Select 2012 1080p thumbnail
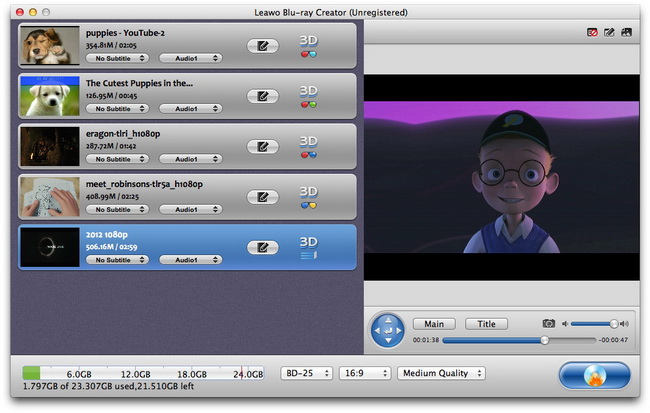Screen dimensions: 650x413 point(50,248)
